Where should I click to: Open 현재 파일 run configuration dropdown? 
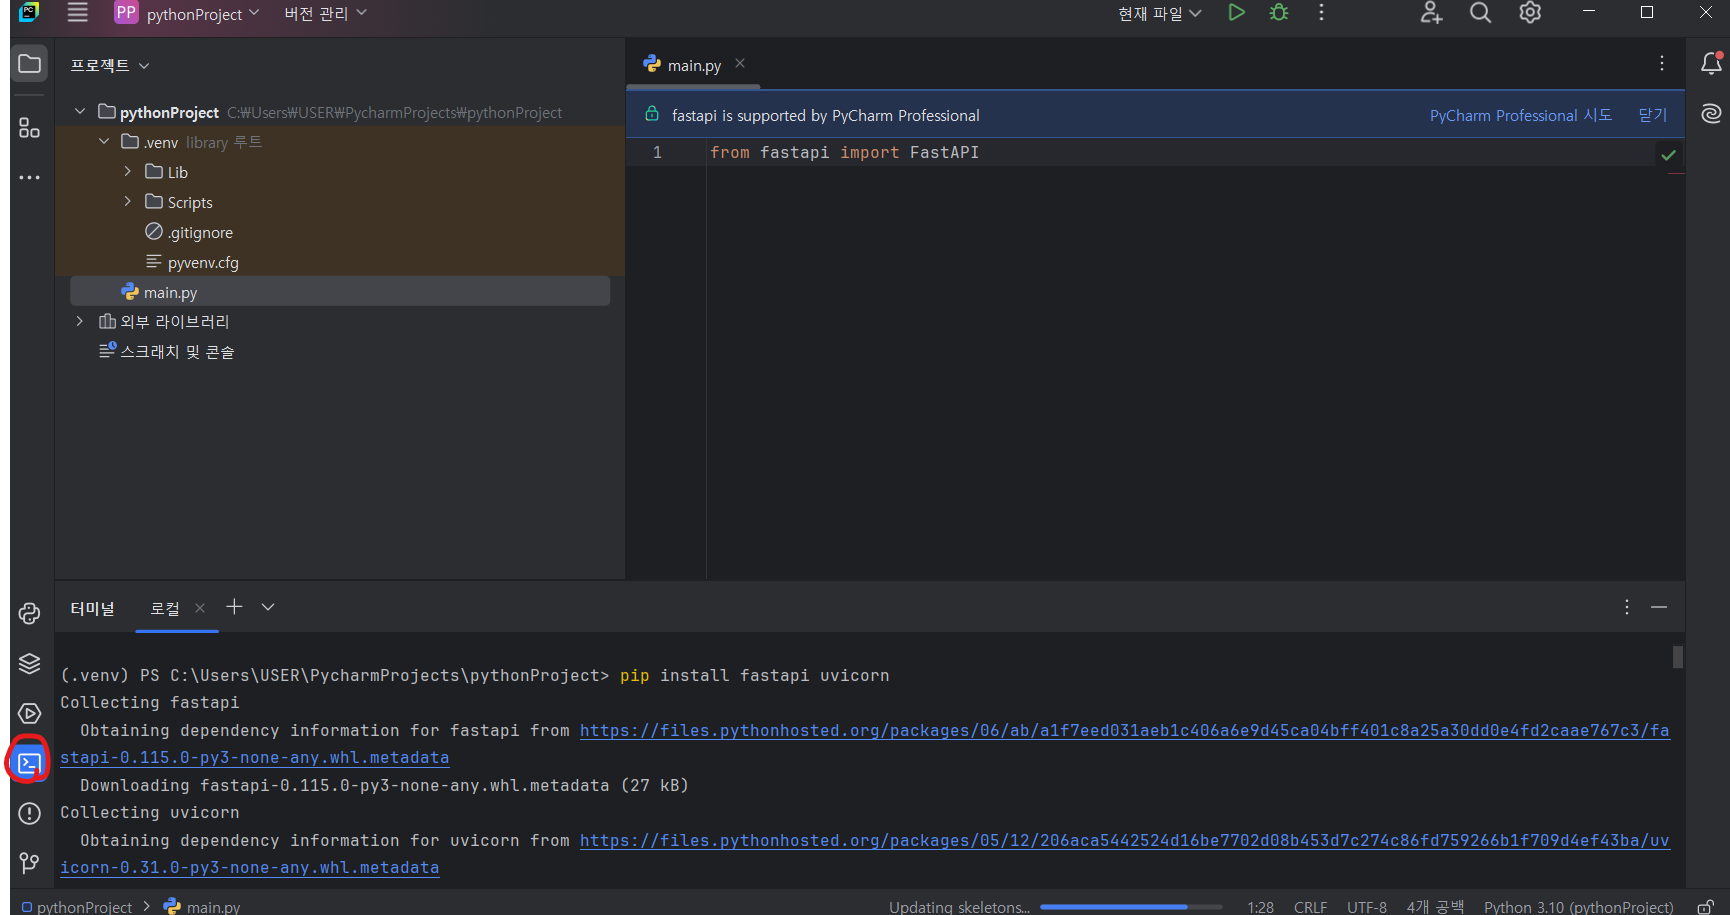coord(1159,13)
